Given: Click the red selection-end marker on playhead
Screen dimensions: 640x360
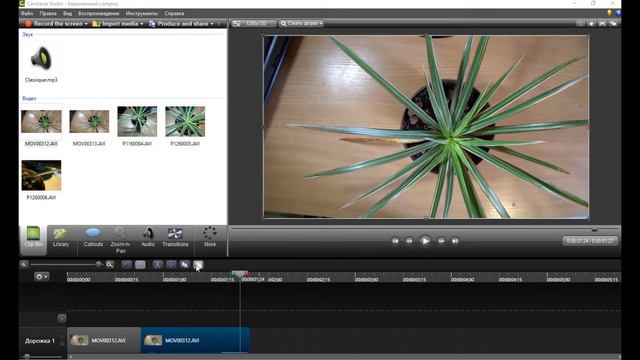Looking at the screenshot, I should [x=245, y=273].
